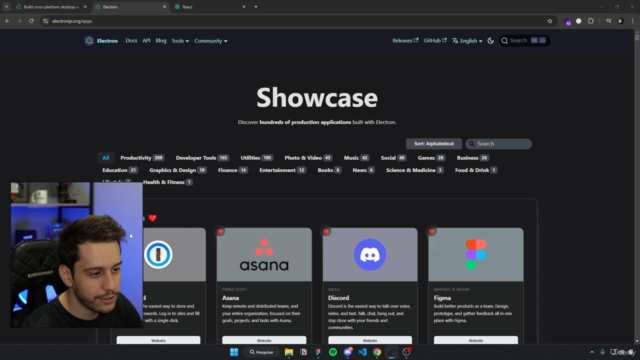Image resolution: width=640 pixels, height=360 pixels.
Task: Expand the Community dropdown
Action: click(x=211, y=41)
